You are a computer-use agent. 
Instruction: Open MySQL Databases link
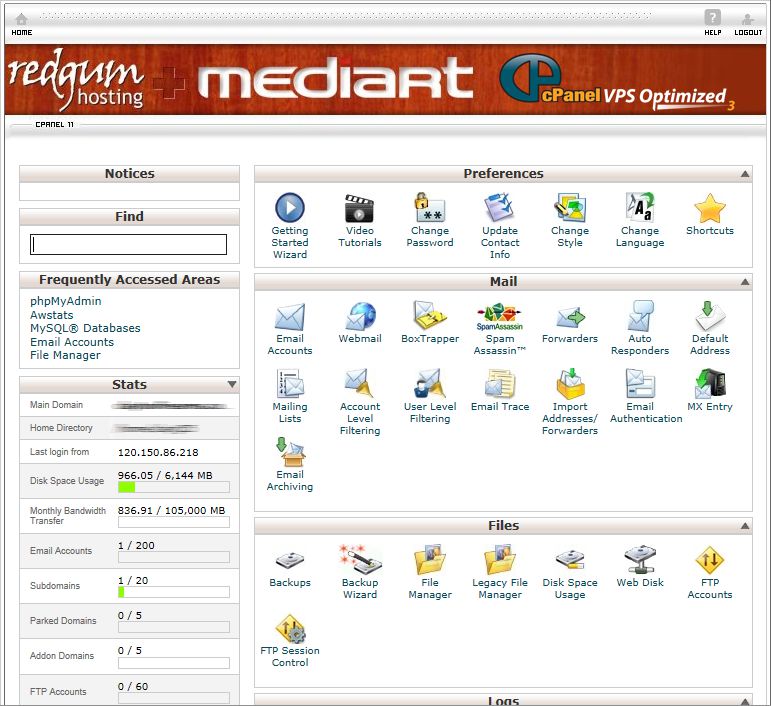click(85, 328)
